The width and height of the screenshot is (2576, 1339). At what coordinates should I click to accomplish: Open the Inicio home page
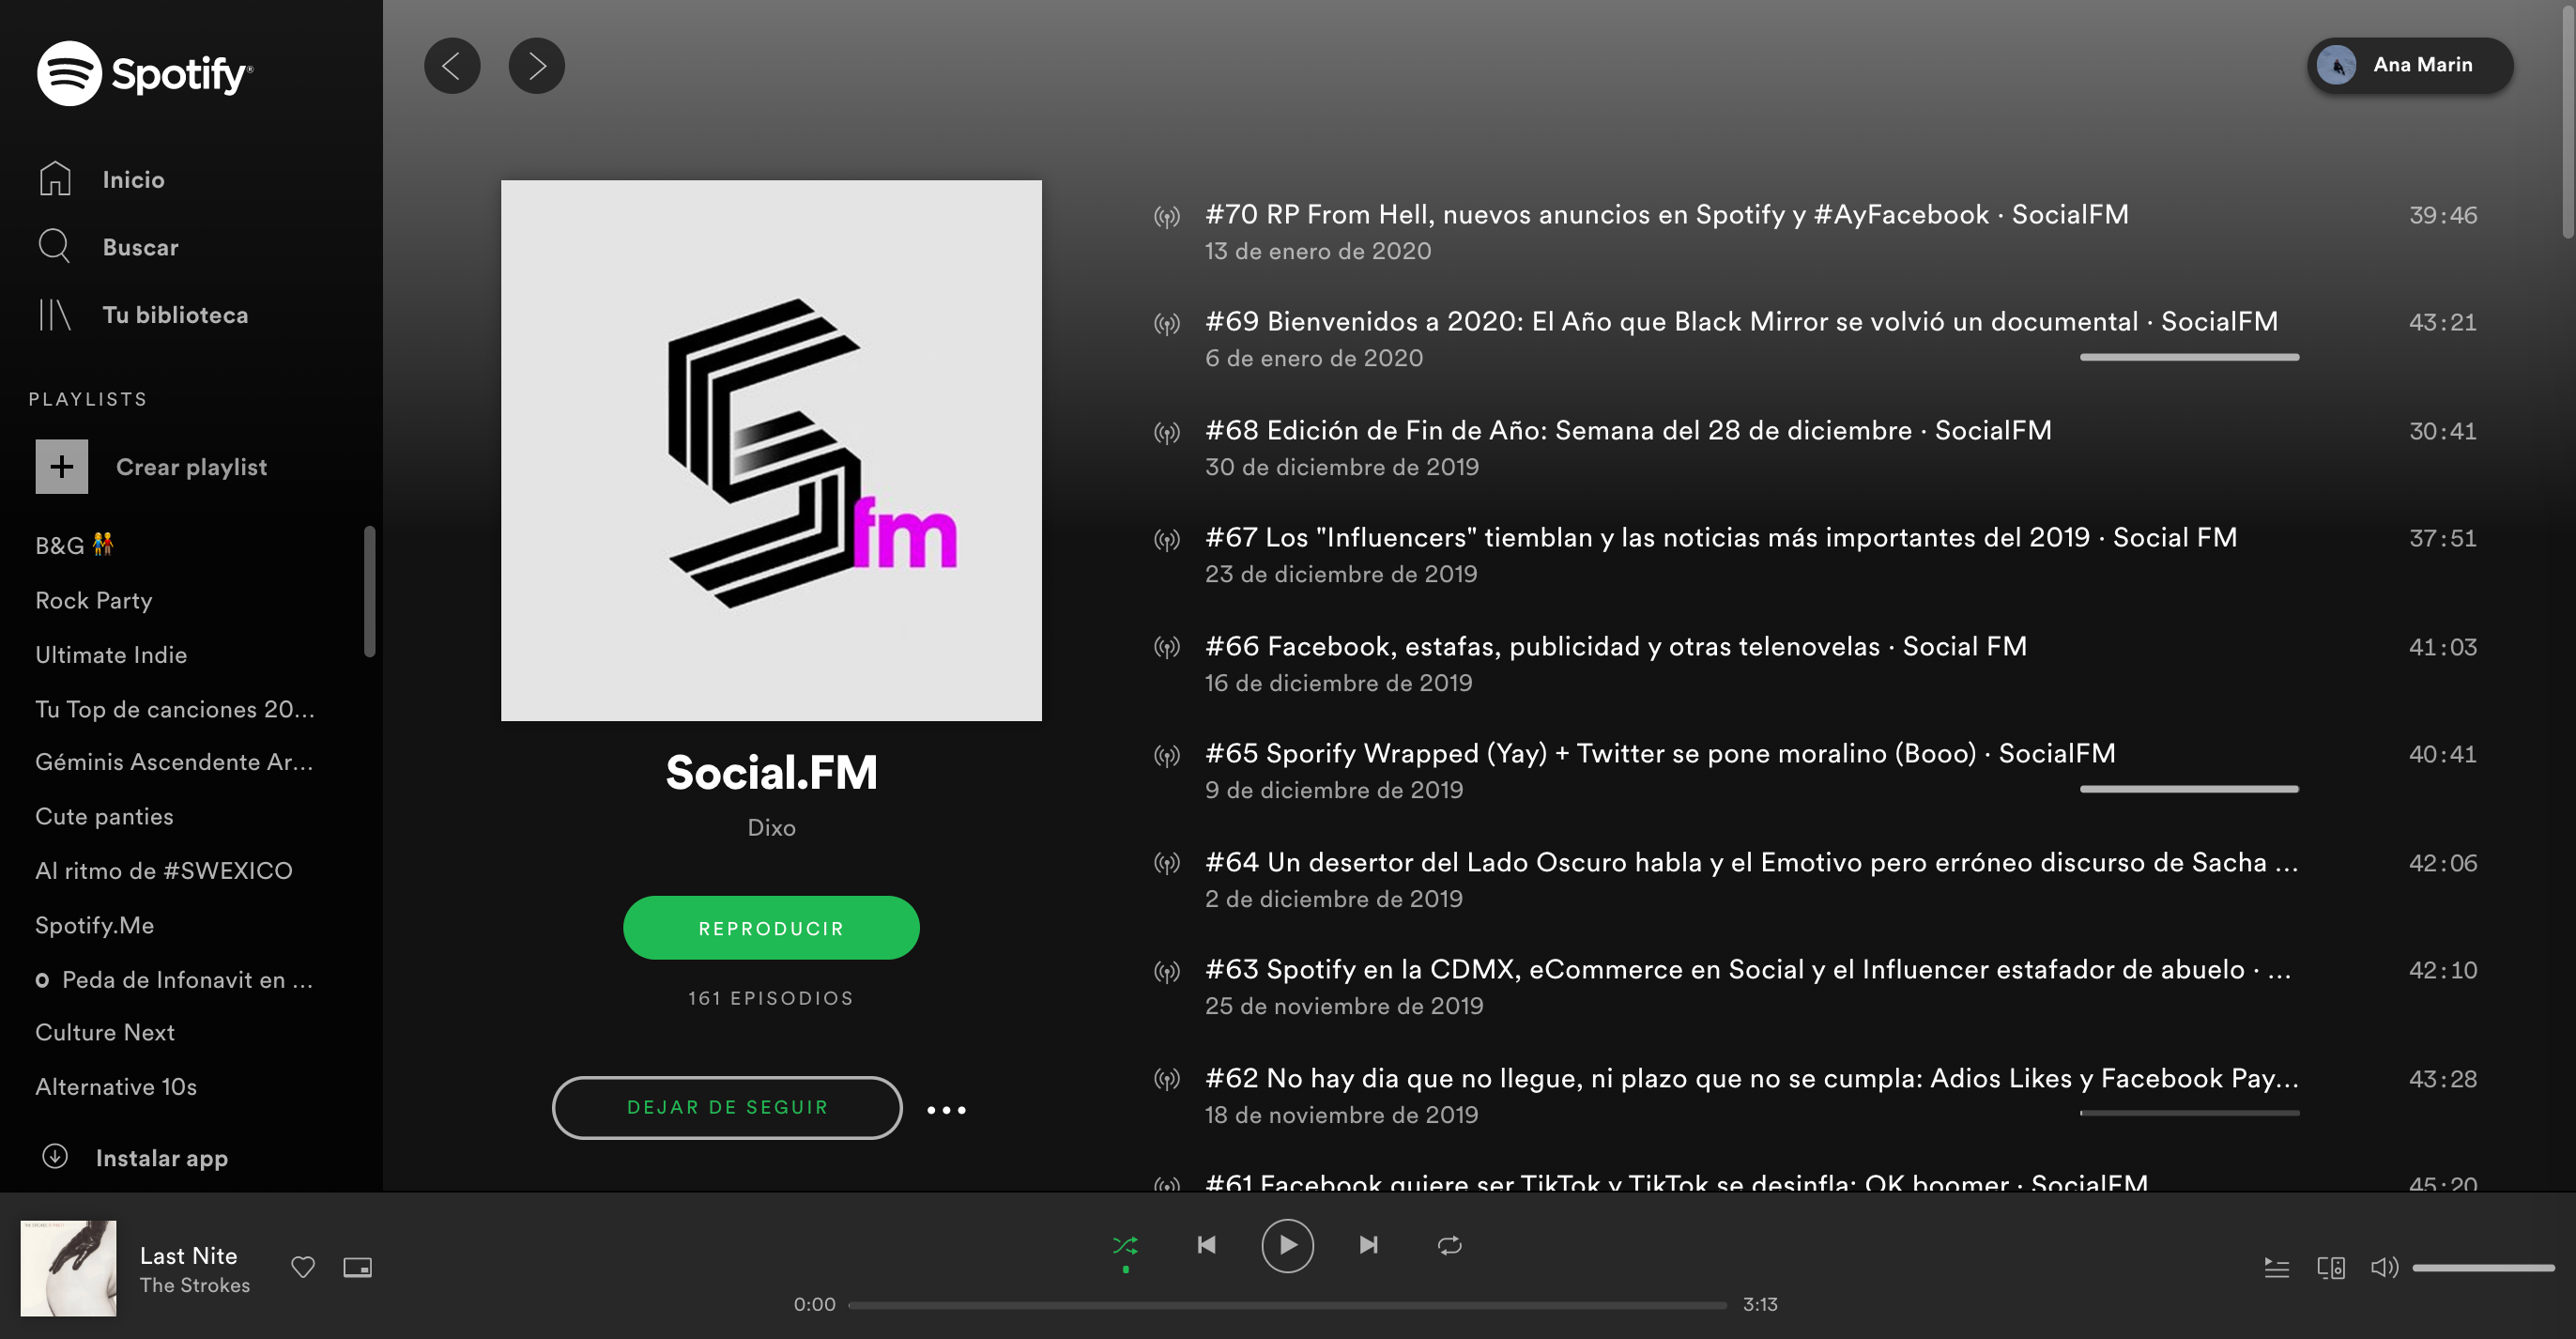pyautogui.click(x=133, y=179)
